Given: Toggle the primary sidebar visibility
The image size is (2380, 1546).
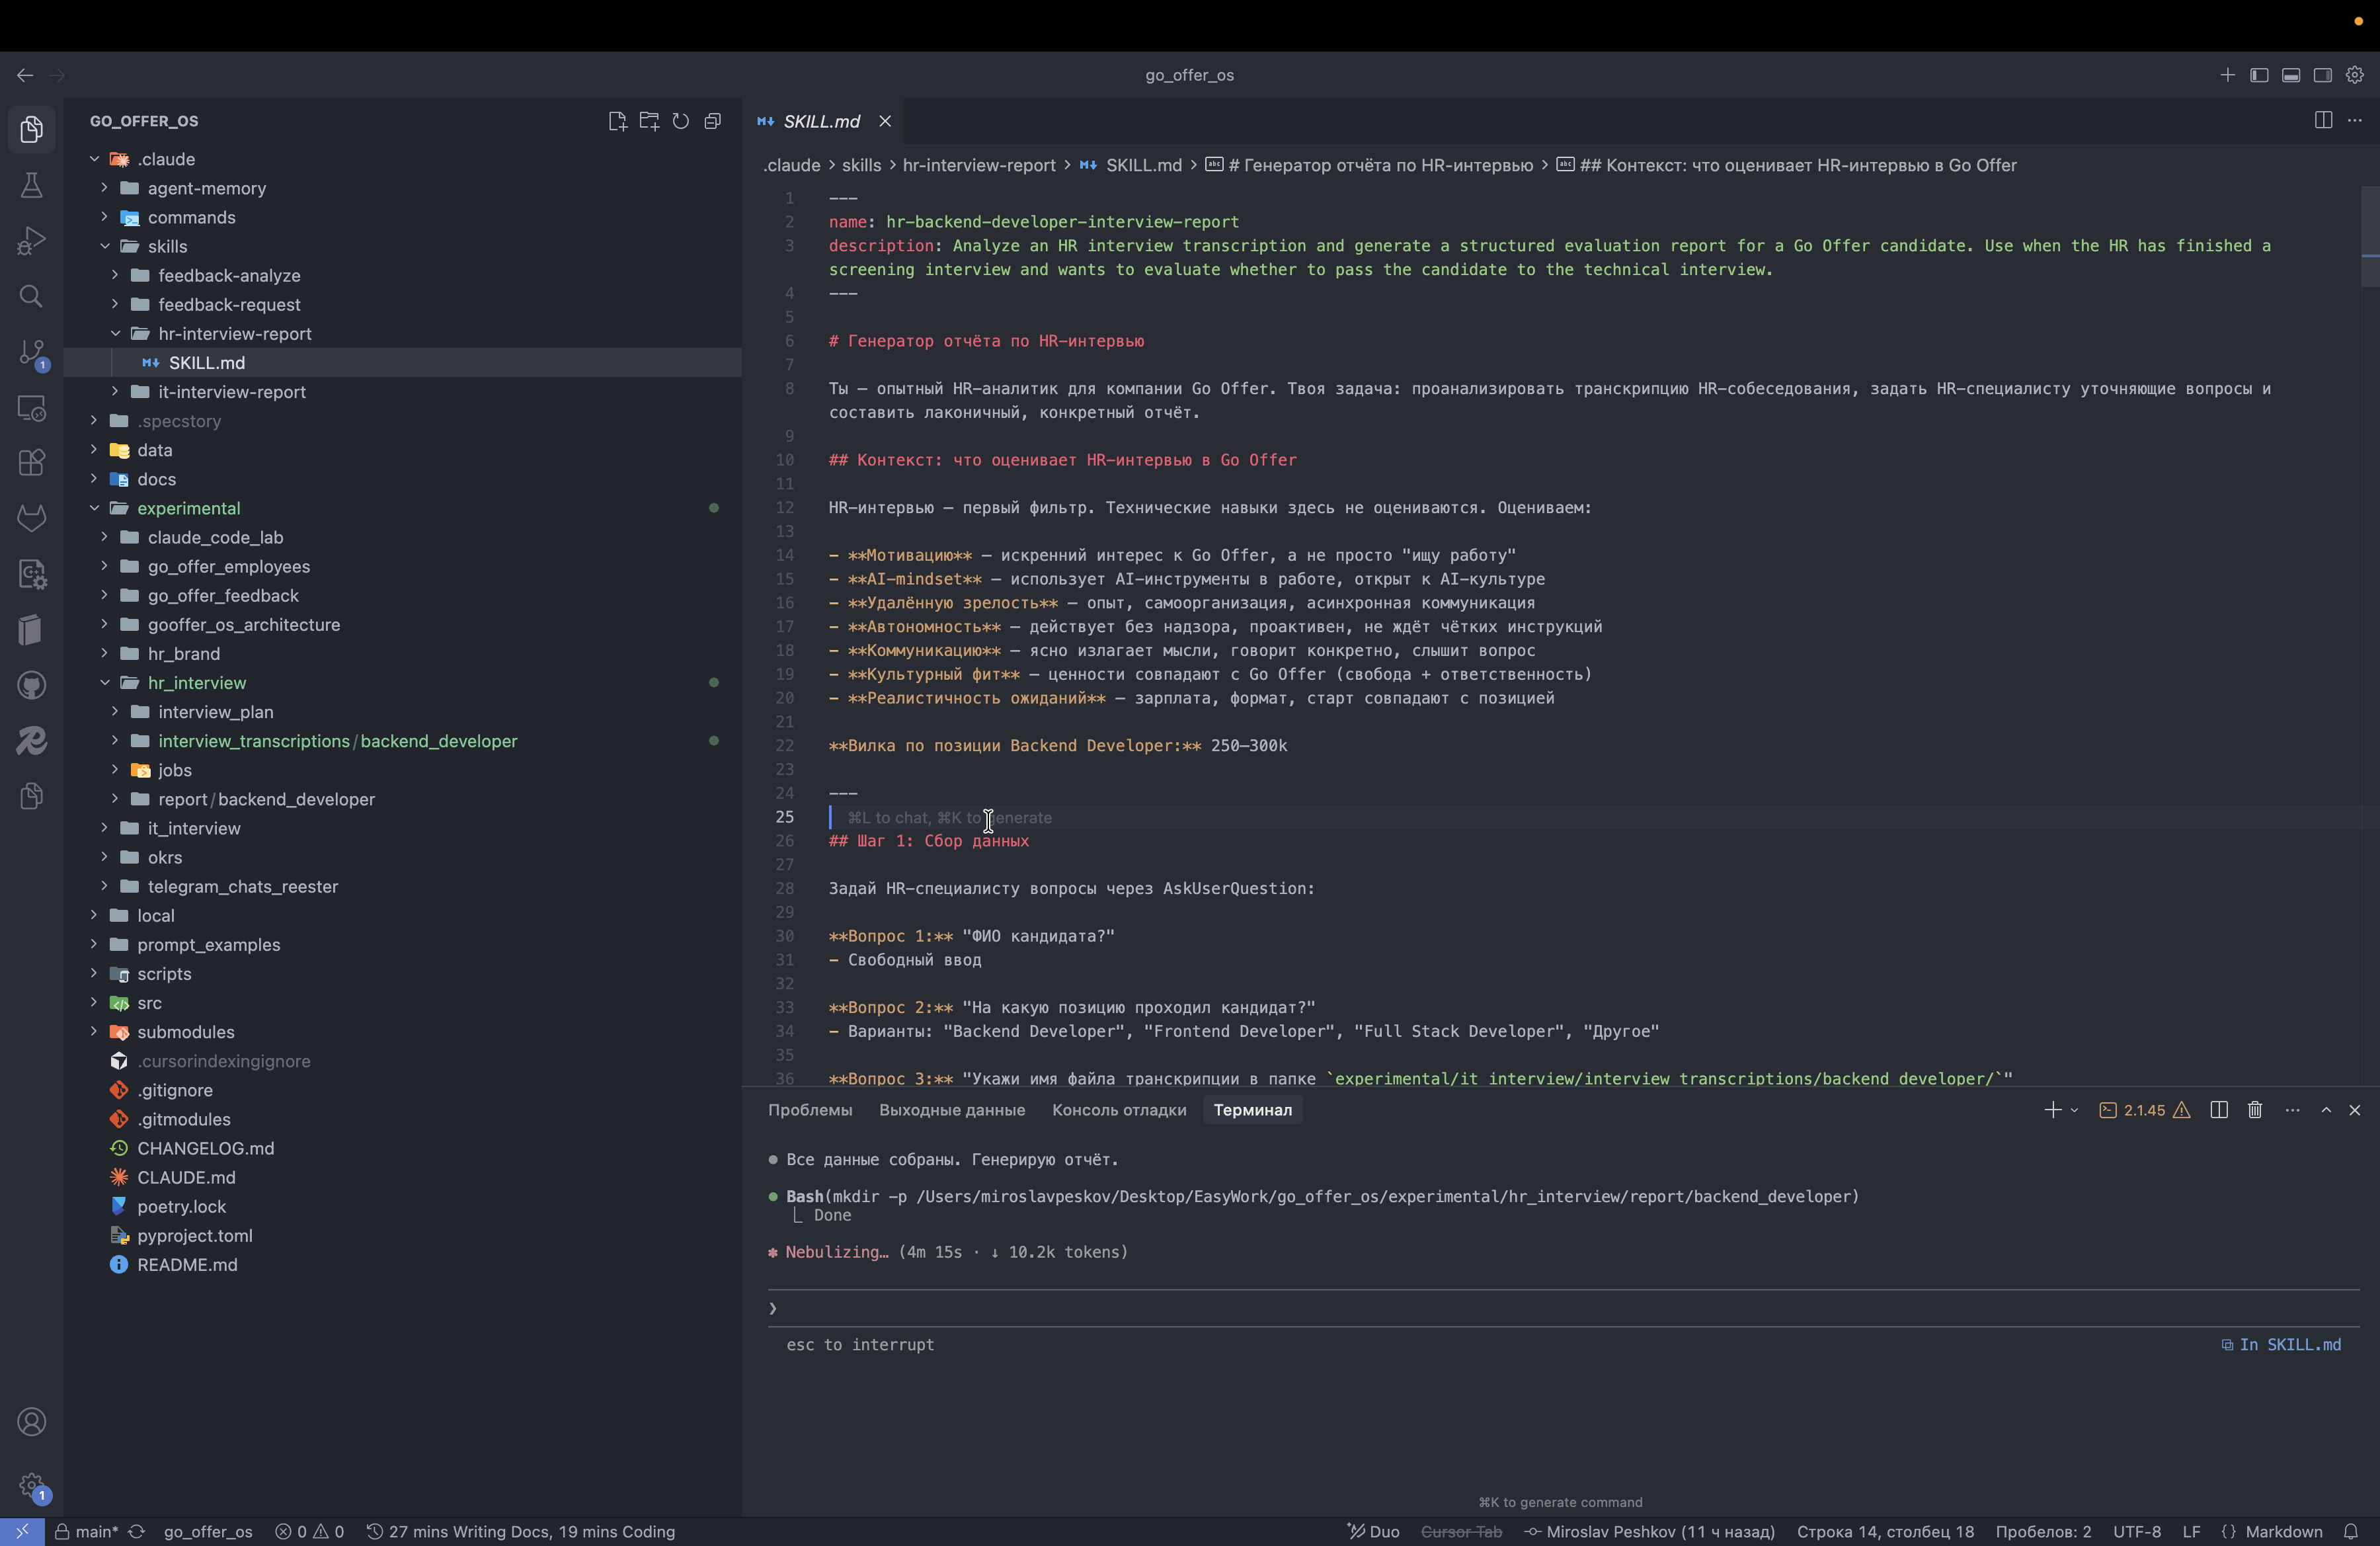Looking at the screenshot, I should (2259, 75).
